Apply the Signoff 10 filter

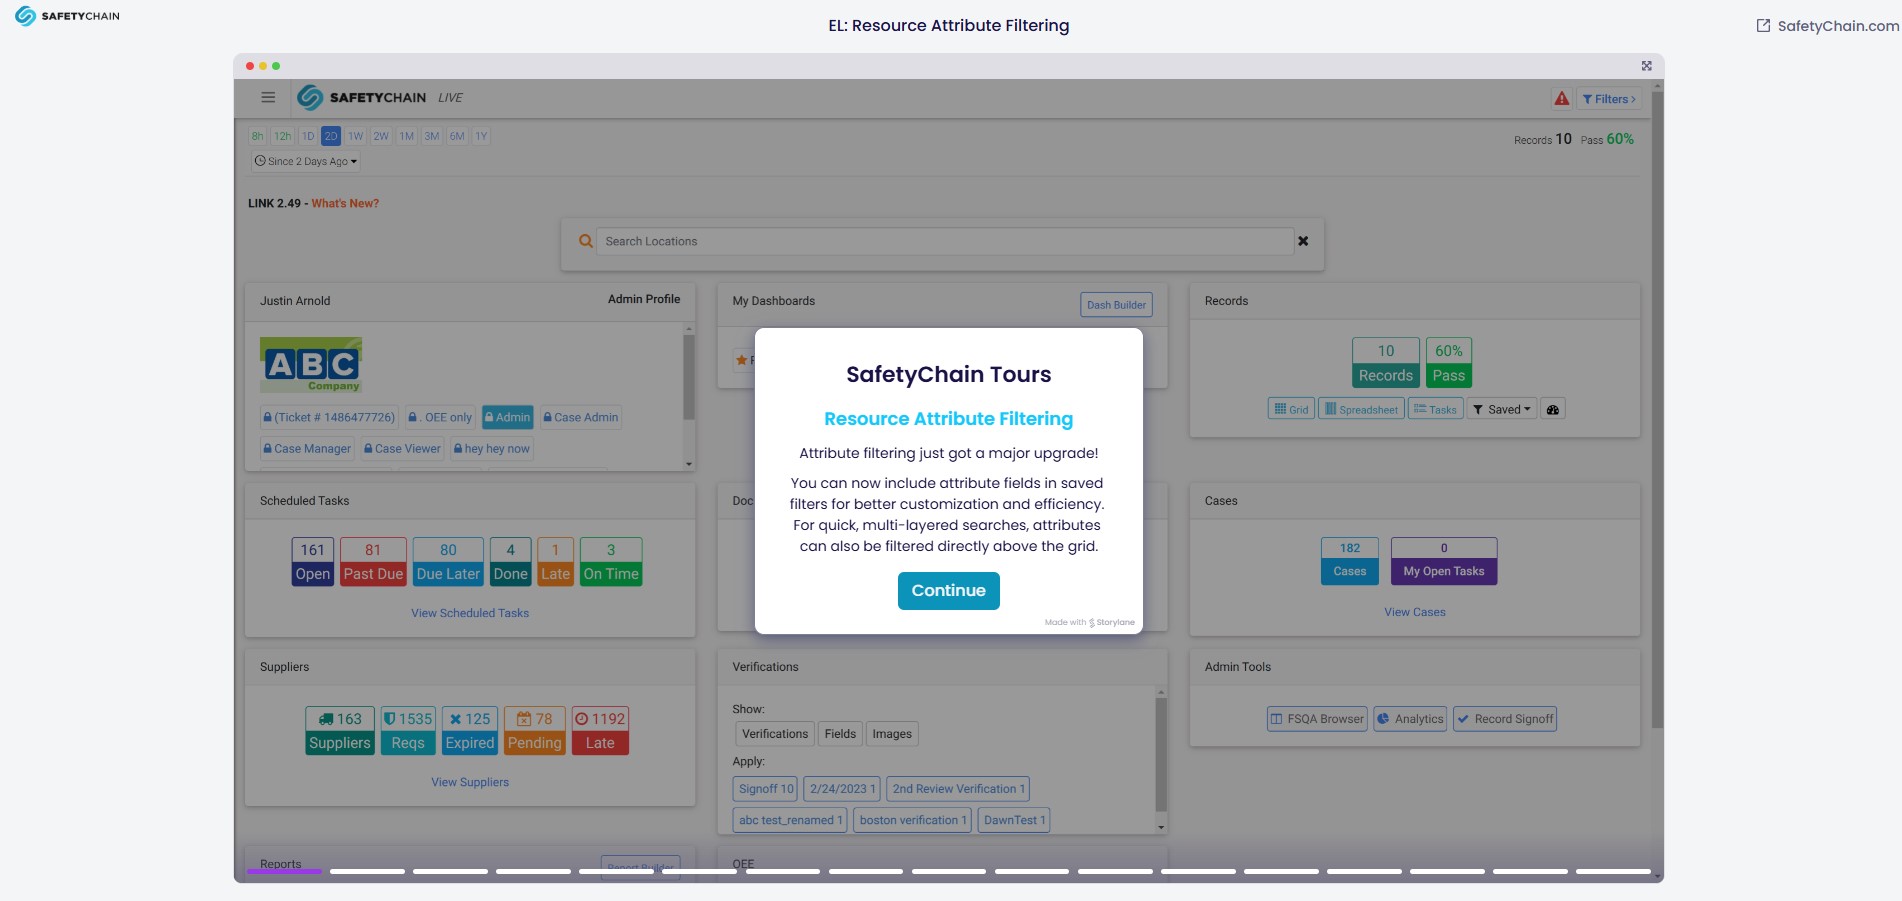pos(766,789)
